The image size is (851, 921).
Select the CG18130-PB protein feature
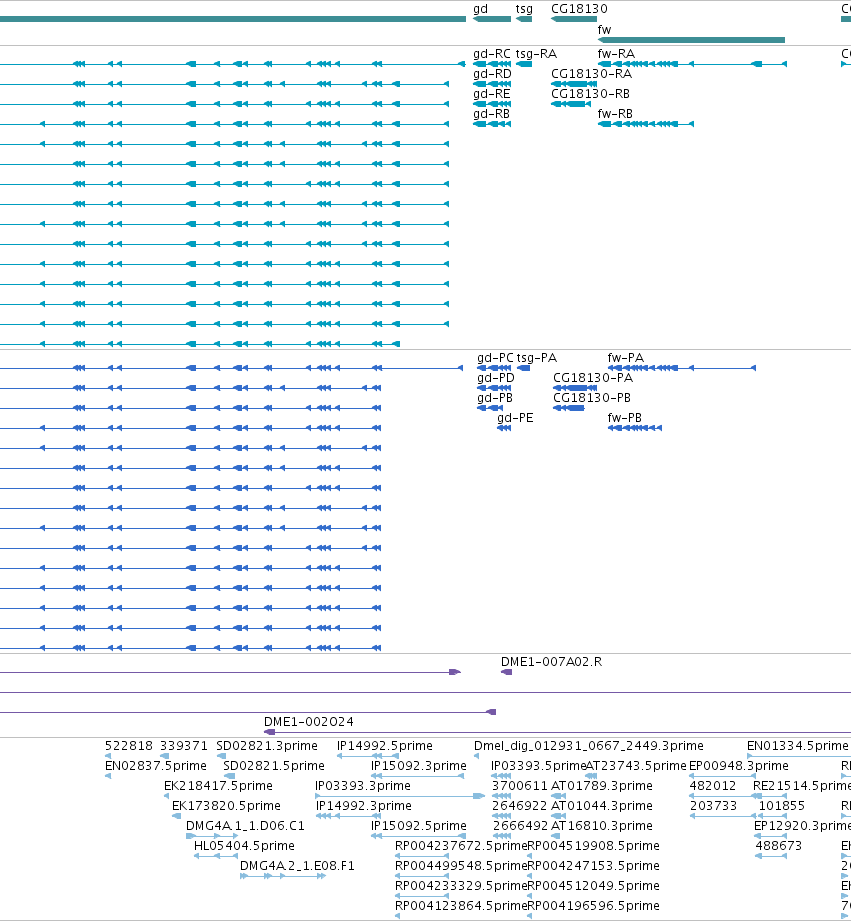[569, 408]
